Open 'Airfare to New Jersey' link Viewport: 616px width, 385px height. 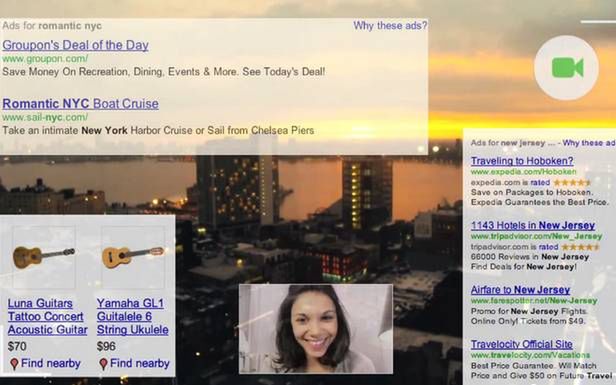coord(520,290)
